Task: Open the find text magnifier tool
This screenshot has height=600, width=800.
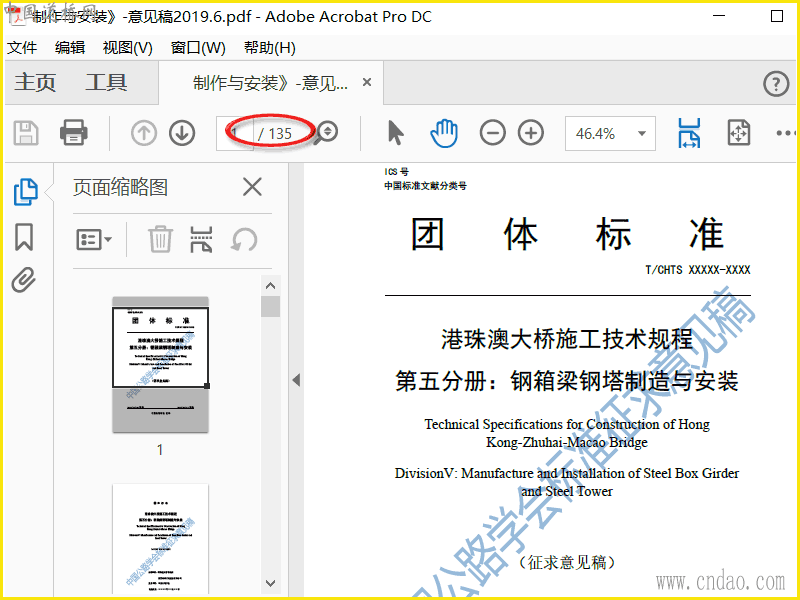Action: pos(327,133)
